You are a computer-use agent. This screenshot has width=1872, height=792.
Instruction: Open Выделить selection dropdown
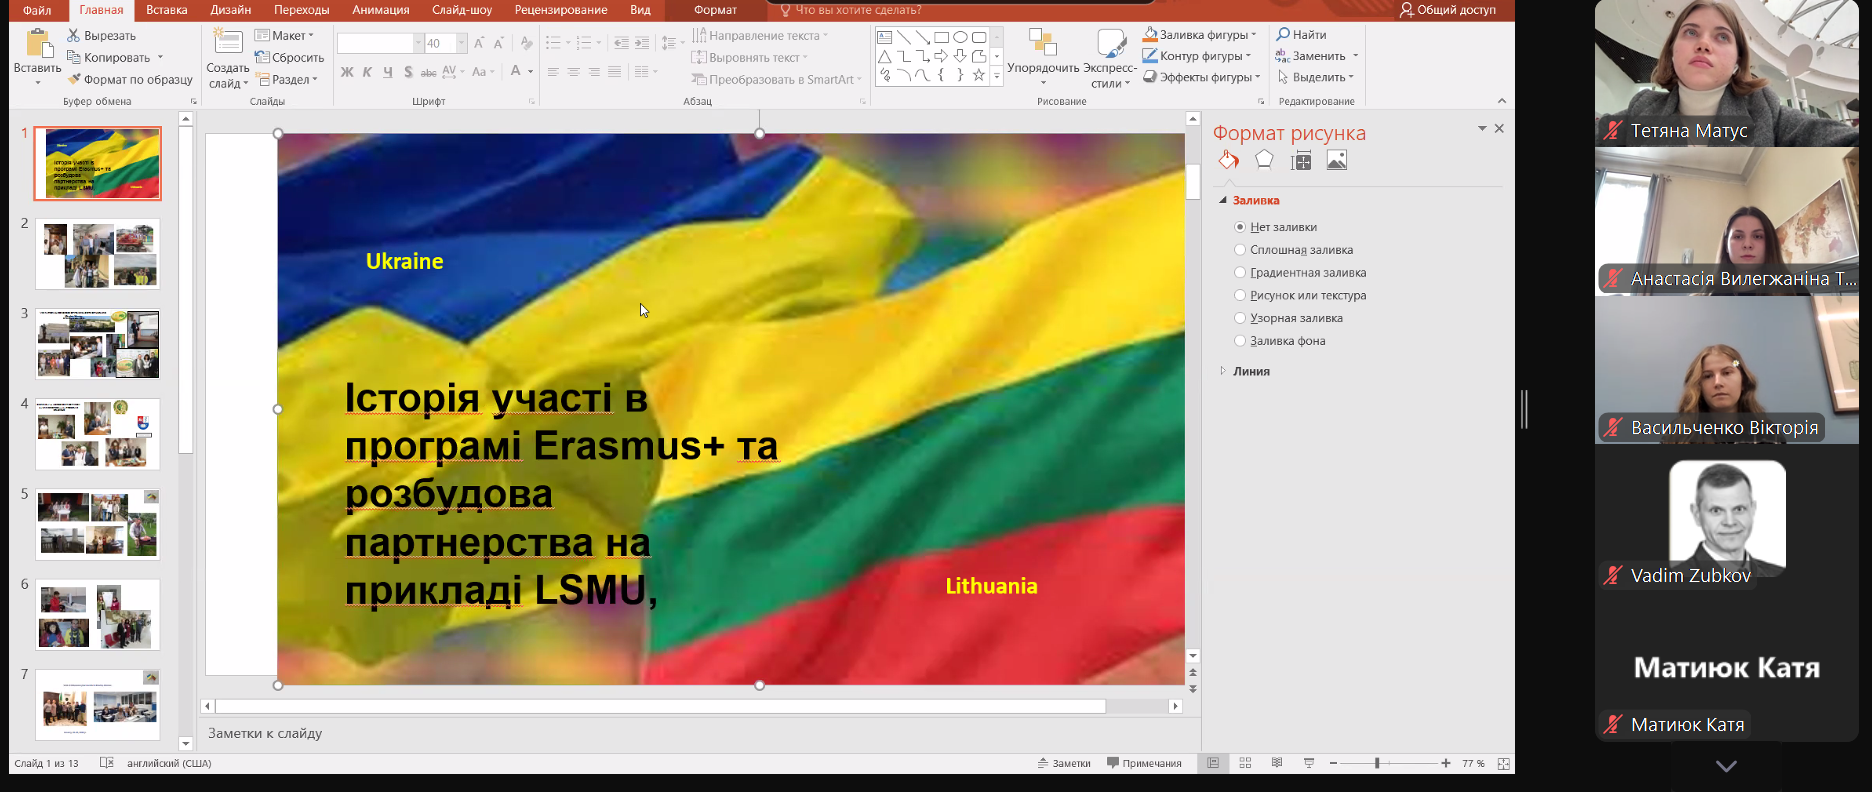click(x=1316, y=77)
